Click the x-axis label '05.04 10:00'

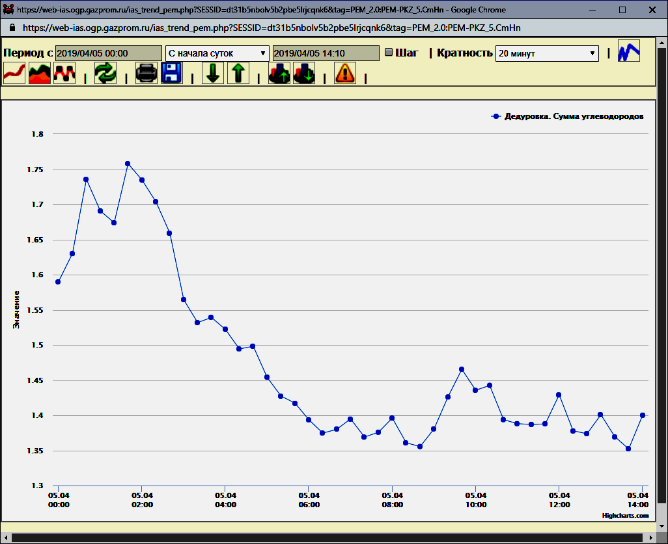(475, 500)
